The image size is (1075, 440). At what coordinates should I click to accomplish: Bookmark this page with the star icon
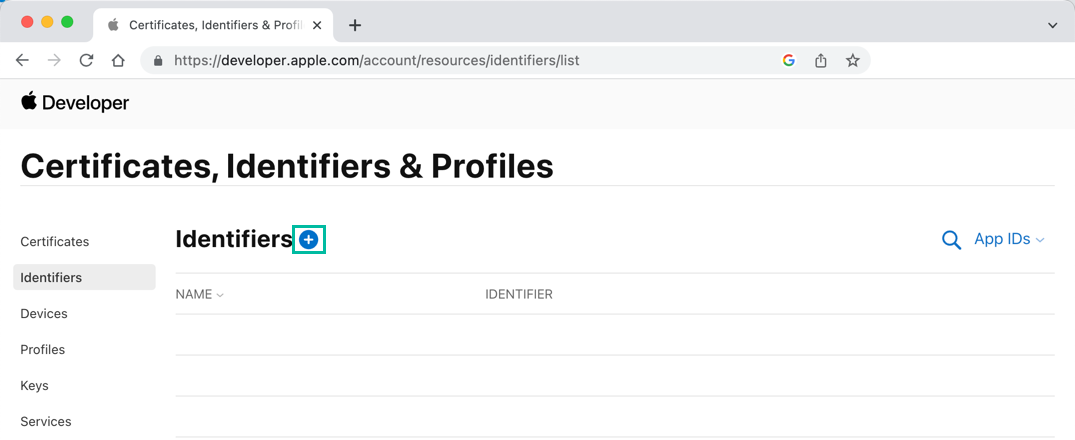853,60
